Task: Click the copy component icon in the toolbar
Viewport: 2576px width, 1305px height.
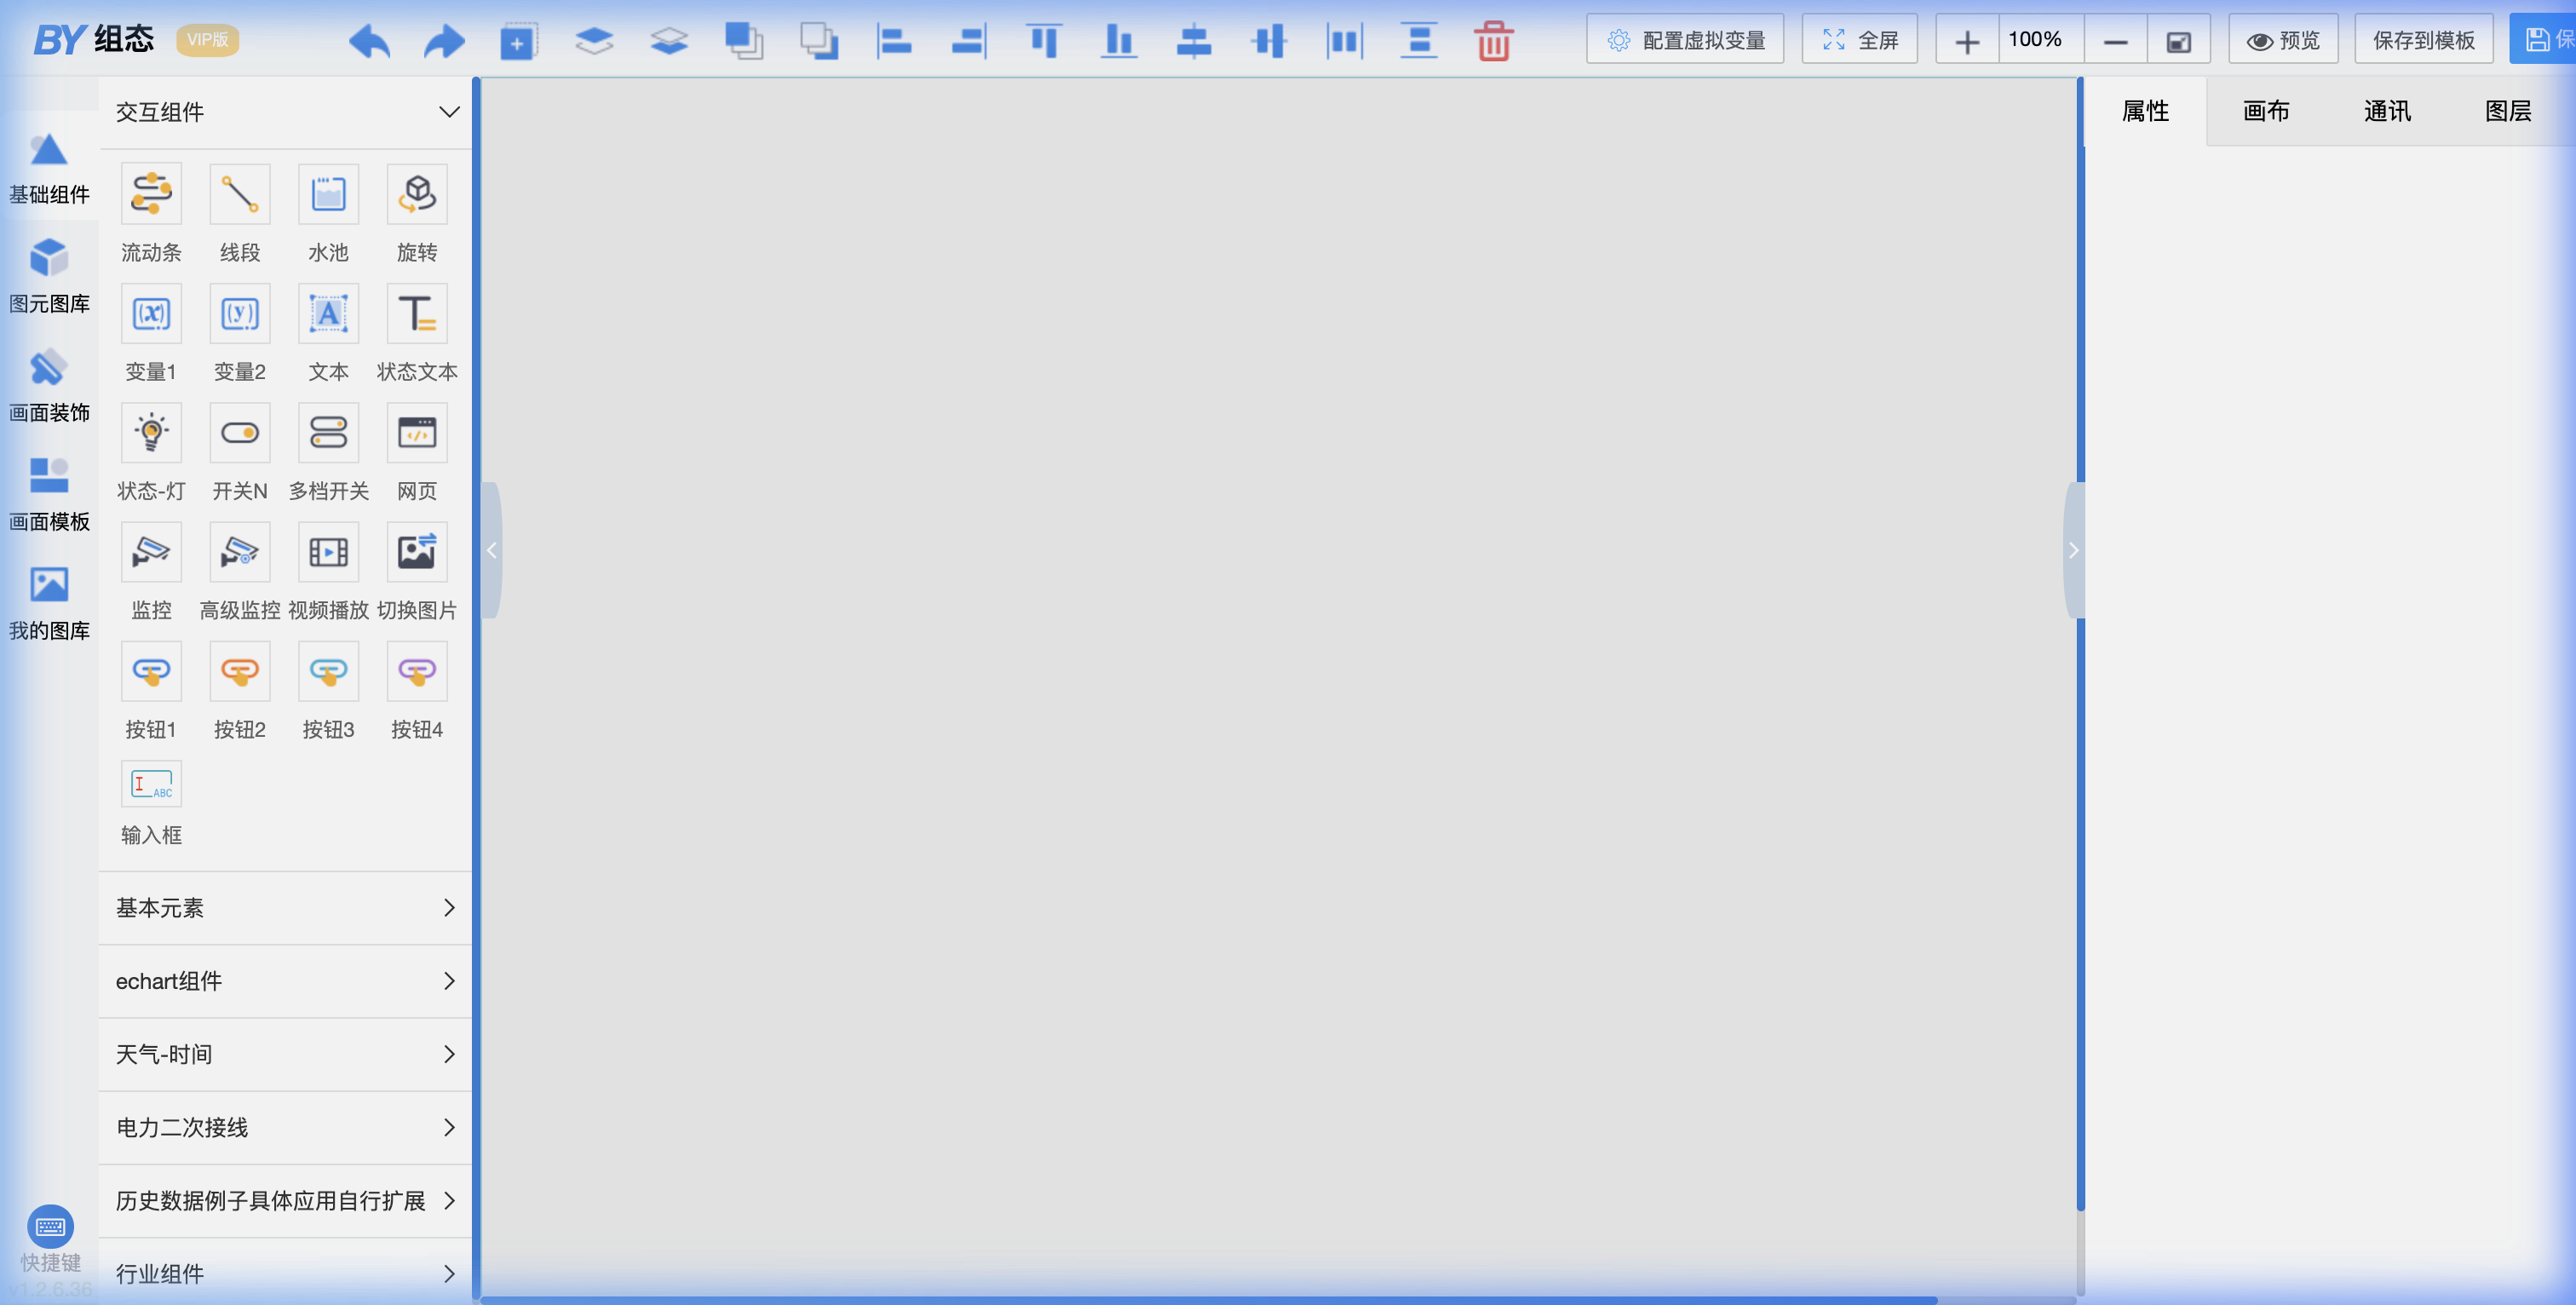Action: pyautogui.click(x=518, y=41)
